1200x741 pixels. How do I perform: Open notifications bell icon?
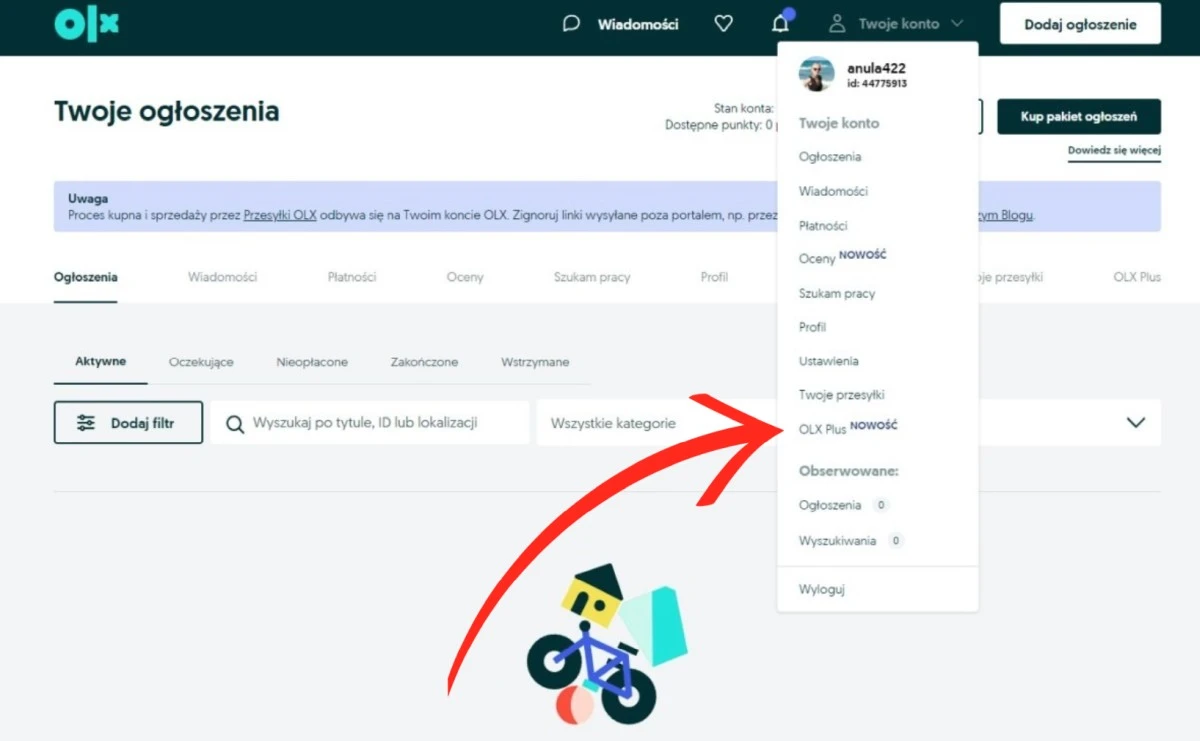(781, 24)
